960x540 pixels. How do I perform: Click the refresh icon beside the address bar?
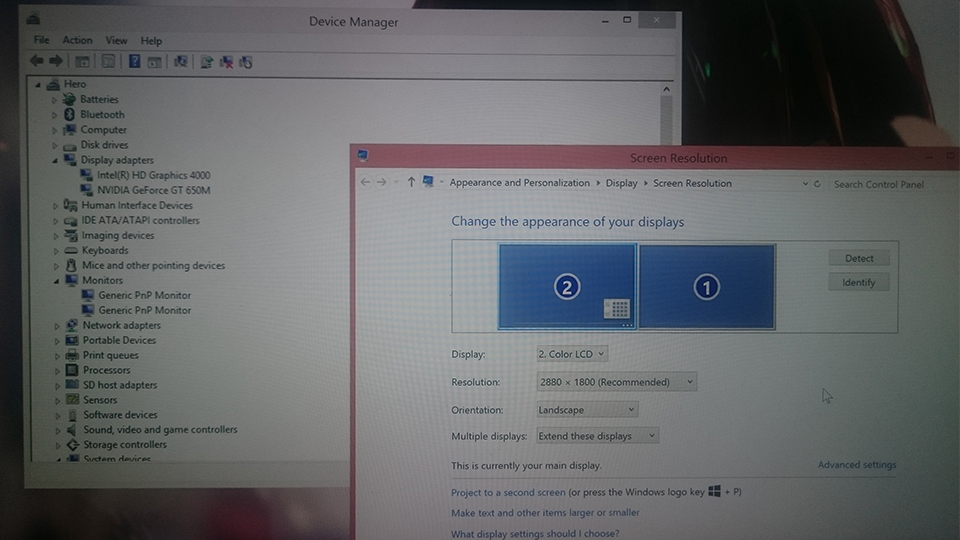[817, 184]
